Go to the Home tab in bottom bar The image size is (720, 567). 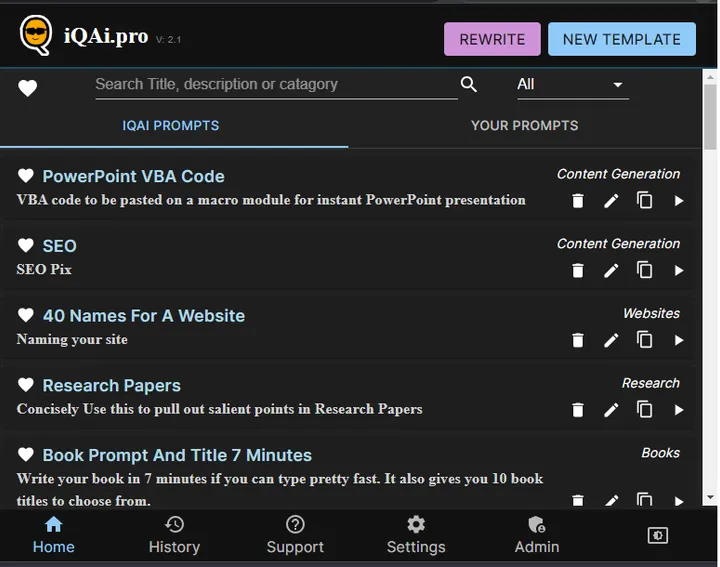(54, 535)
